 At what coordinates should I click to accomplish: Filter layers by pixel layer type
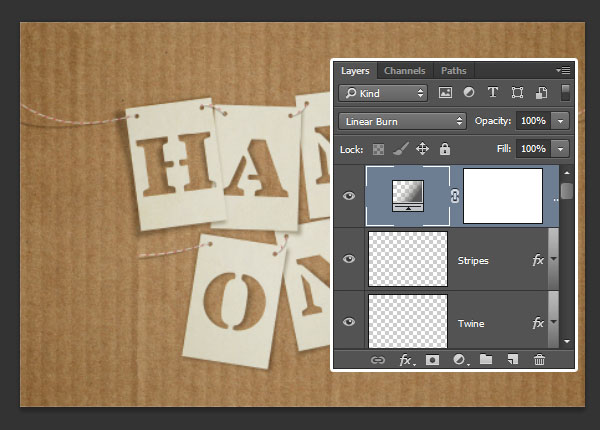tap(446, 93)
